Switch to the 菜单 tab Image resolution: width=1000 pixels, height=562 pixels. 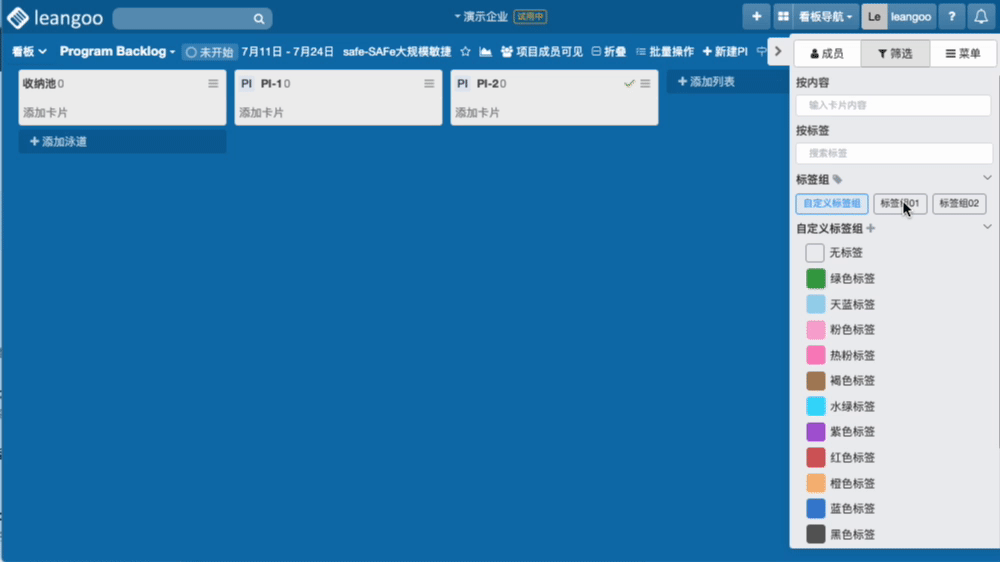click(963, 54)
